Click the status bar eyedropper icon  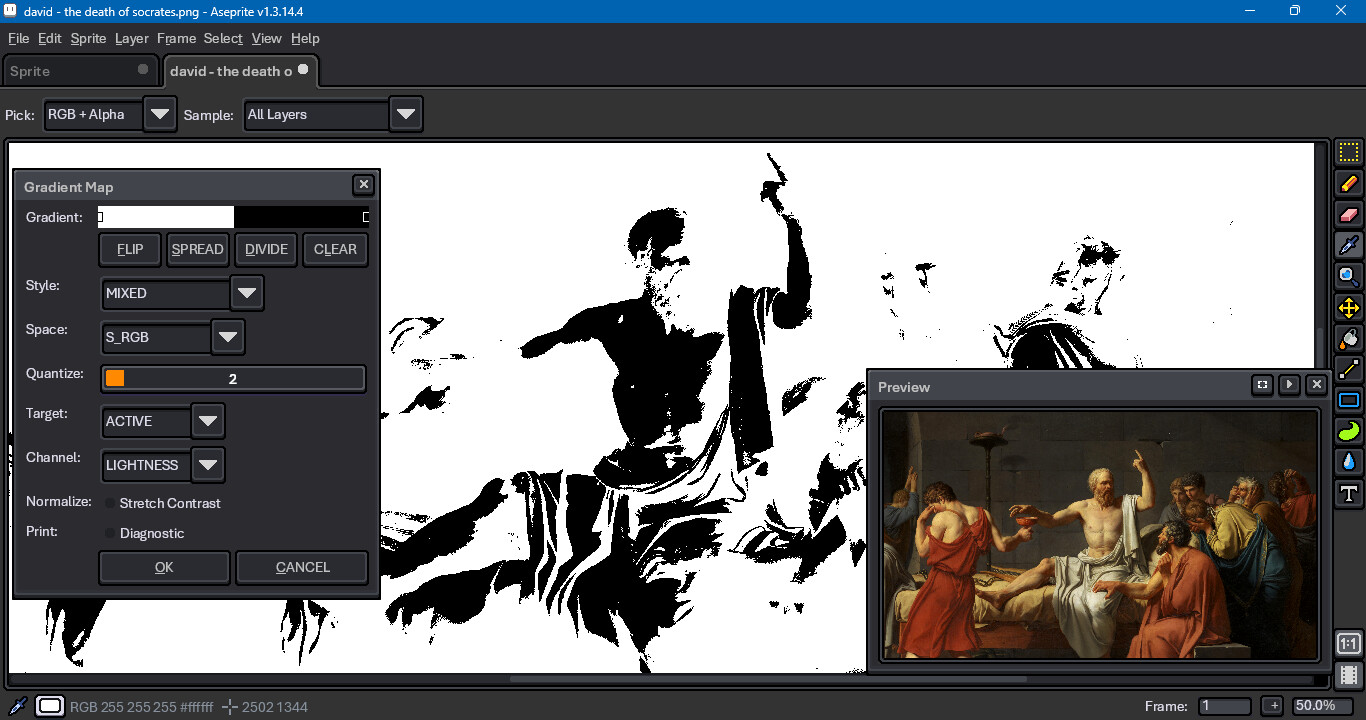click(x=18, y=706)
